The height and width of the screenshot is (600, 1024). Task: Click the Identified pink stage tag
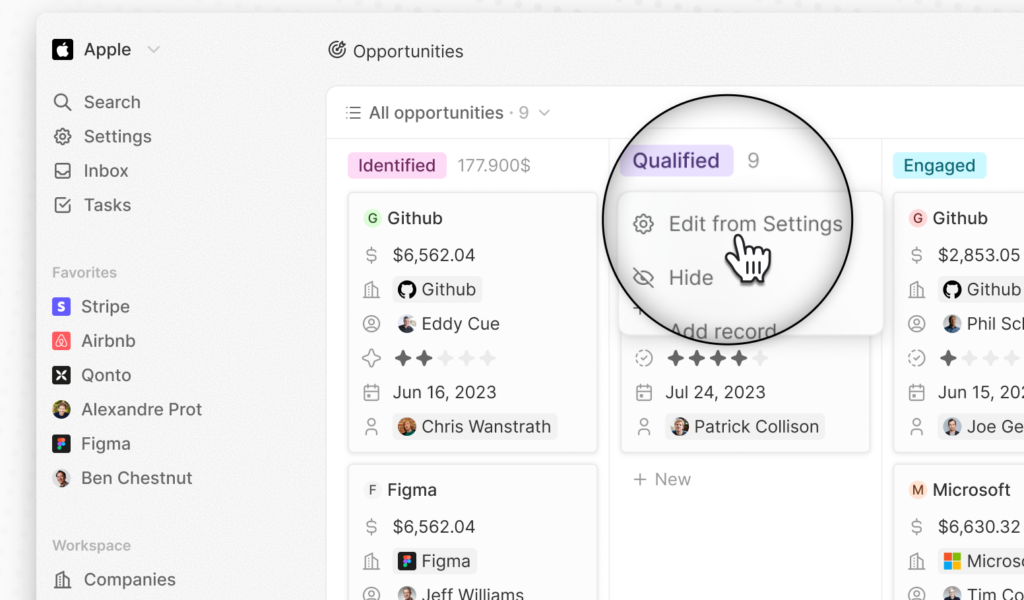click(397, 165)
